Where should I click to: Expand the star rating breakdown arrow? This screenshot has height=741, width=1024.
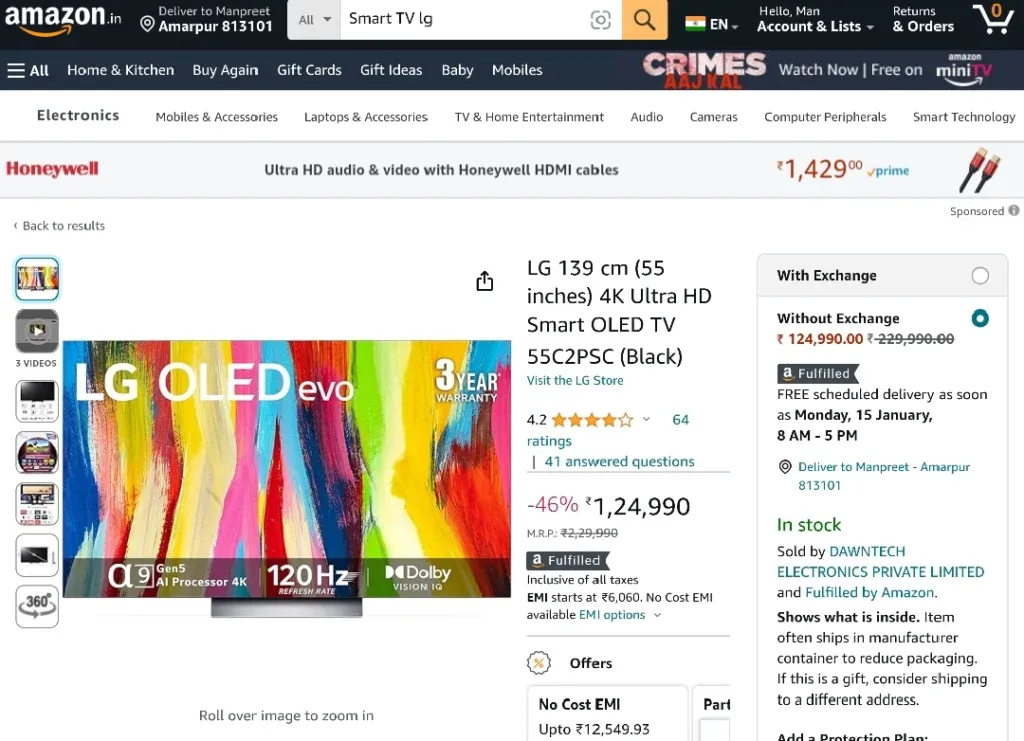coord(646,420)
